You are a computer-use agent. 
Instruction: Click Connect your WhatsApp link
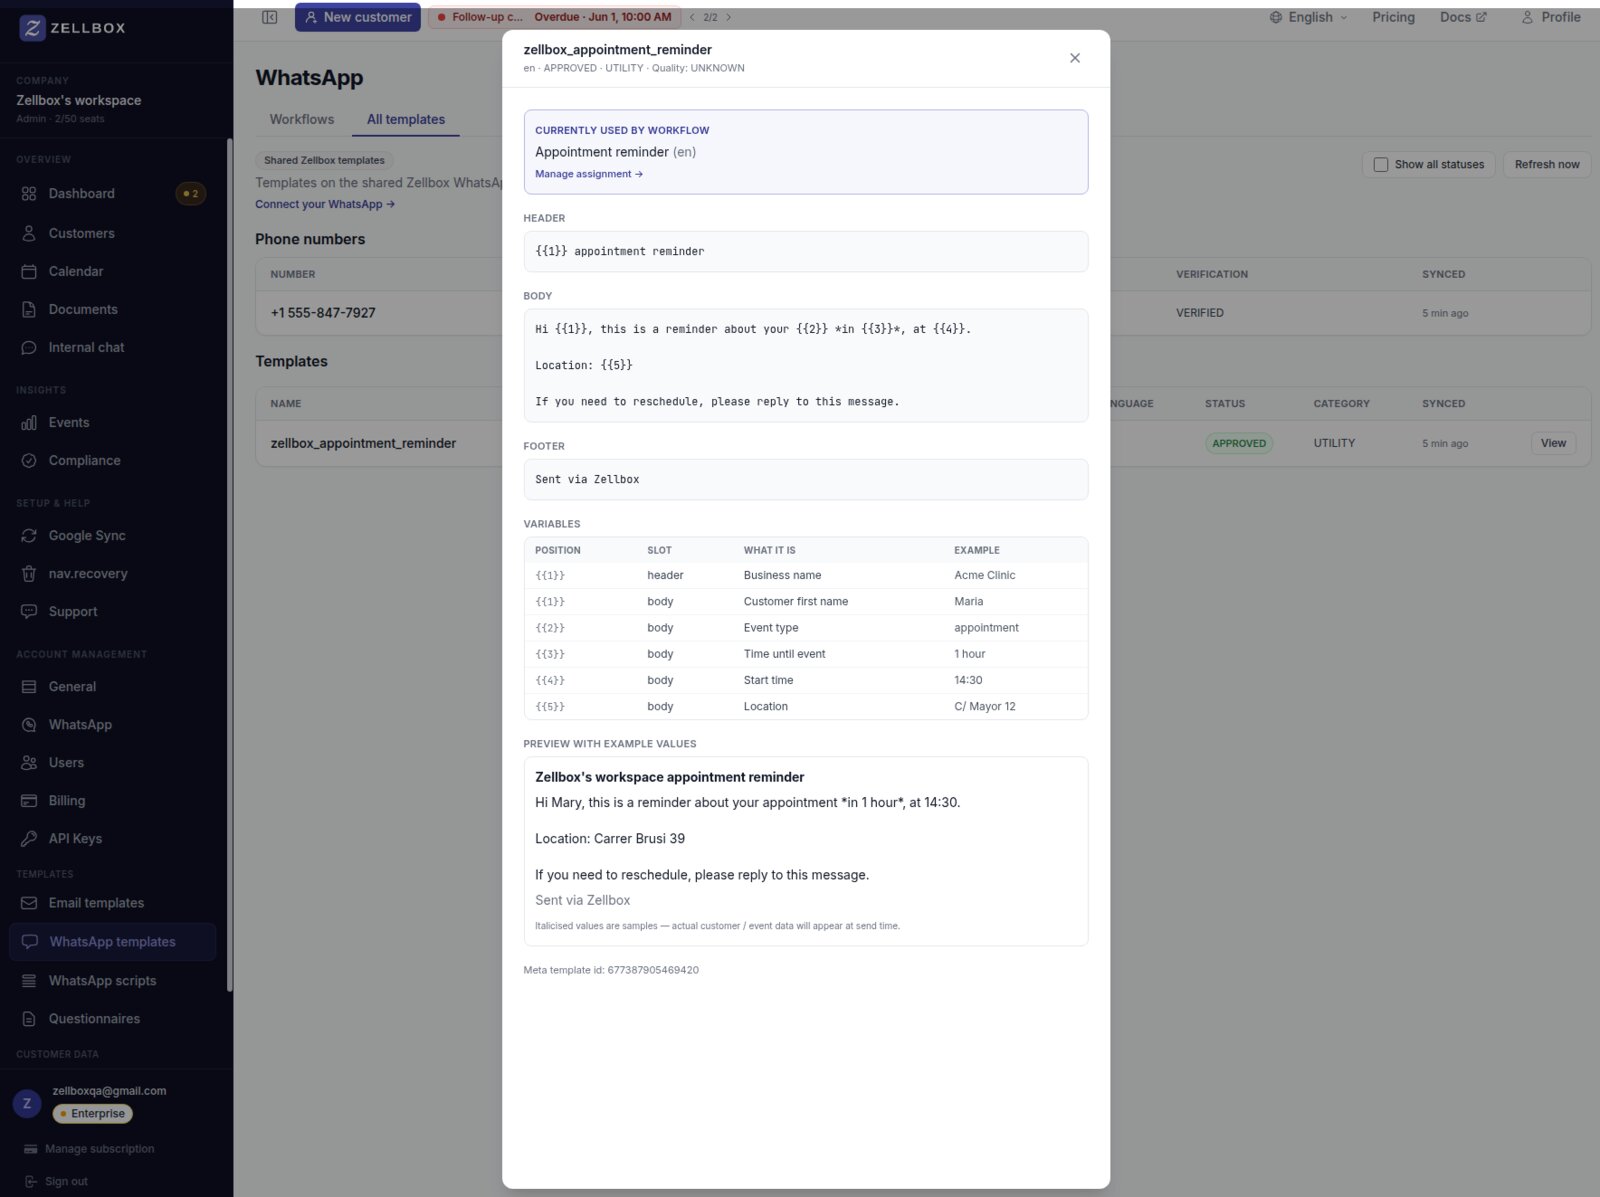pyautogui.click(x=324, y=204)
